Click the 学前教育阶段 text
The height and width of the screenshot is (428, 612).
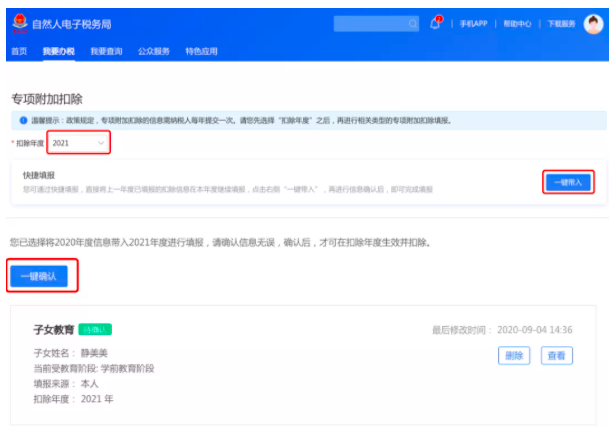pos(128,368)
